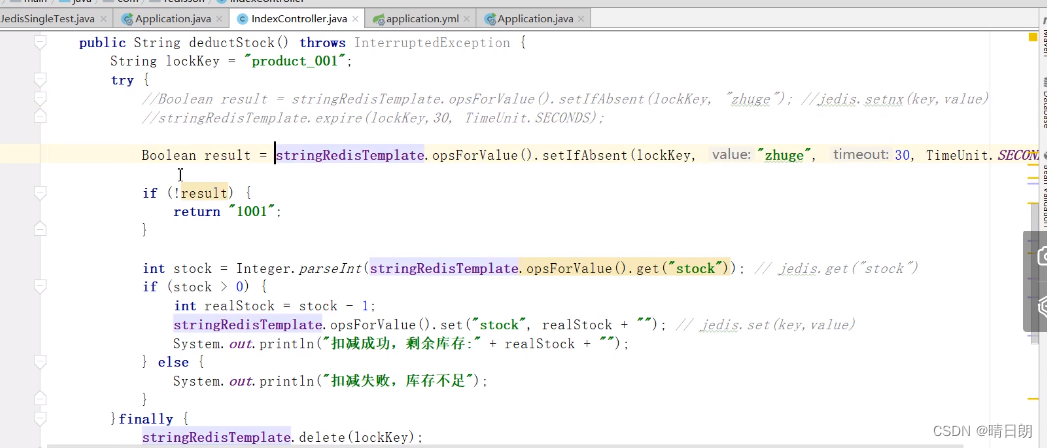The image size is (1047, 448).
Task: Fold marker at closing brace after return "1001"
Action: click(x=39, y=229)
